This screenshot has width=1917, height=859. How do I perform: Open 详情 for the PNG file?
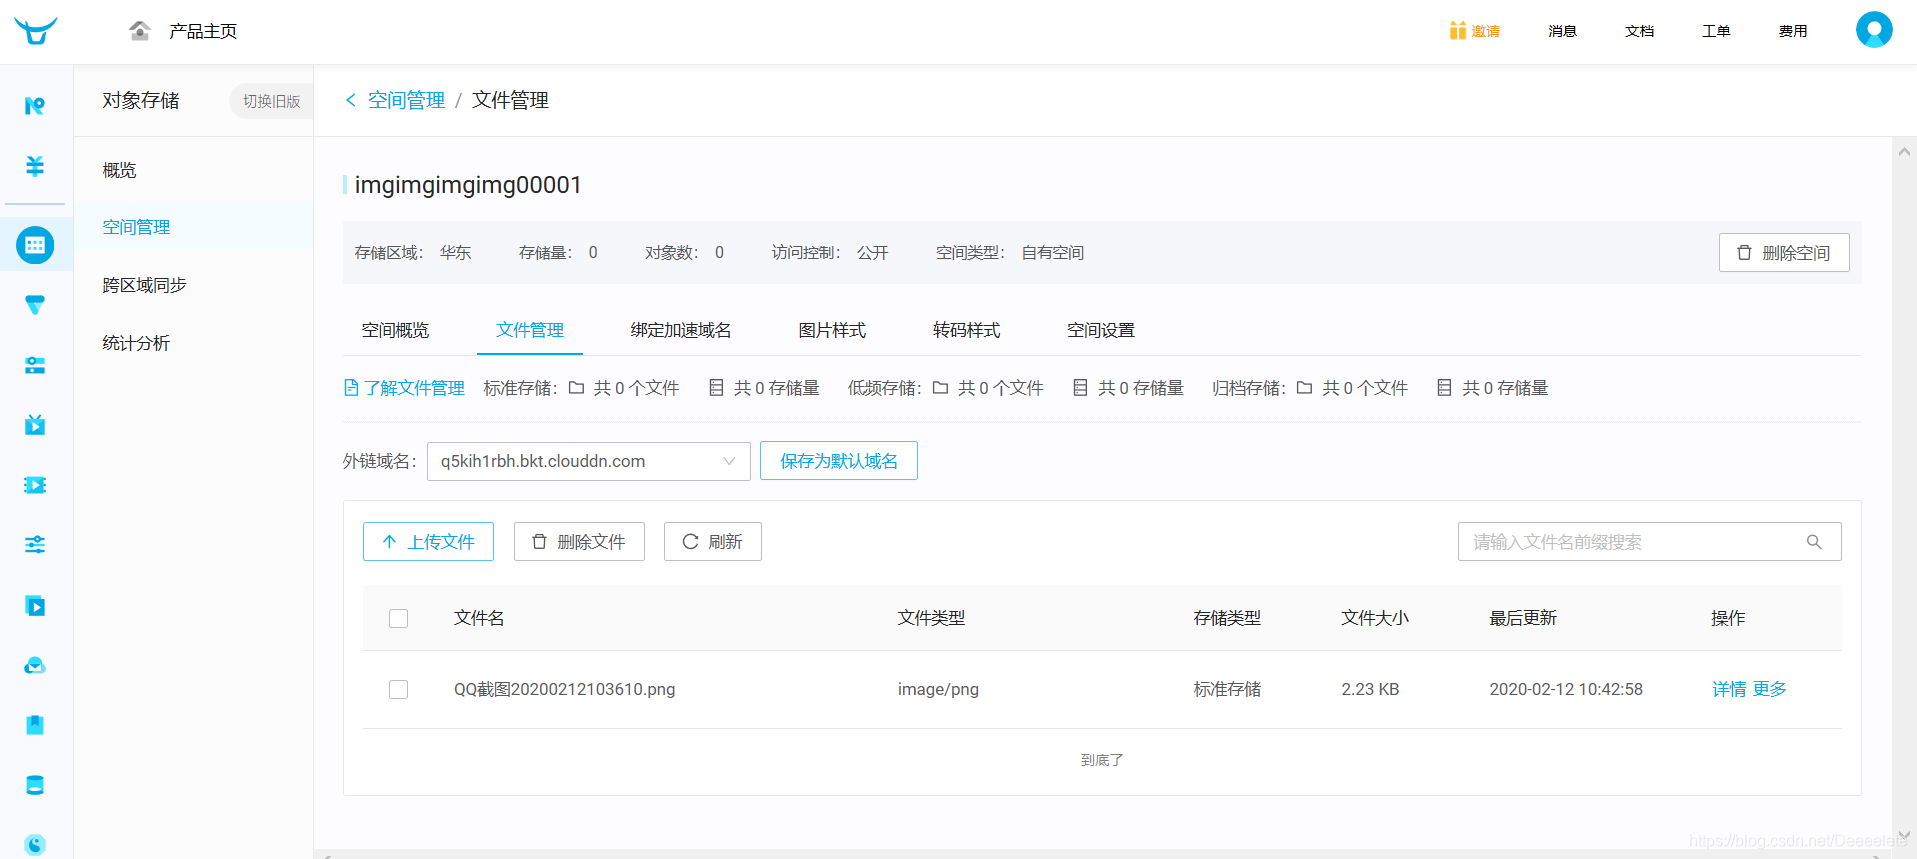[1729, 689]
